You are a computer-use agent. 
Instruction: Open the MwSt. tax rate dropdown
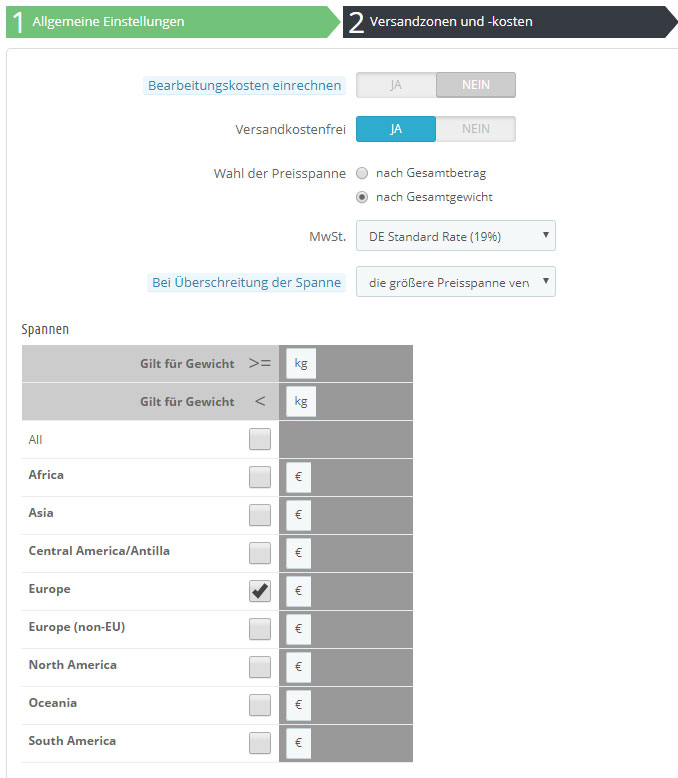pos(455,236)
